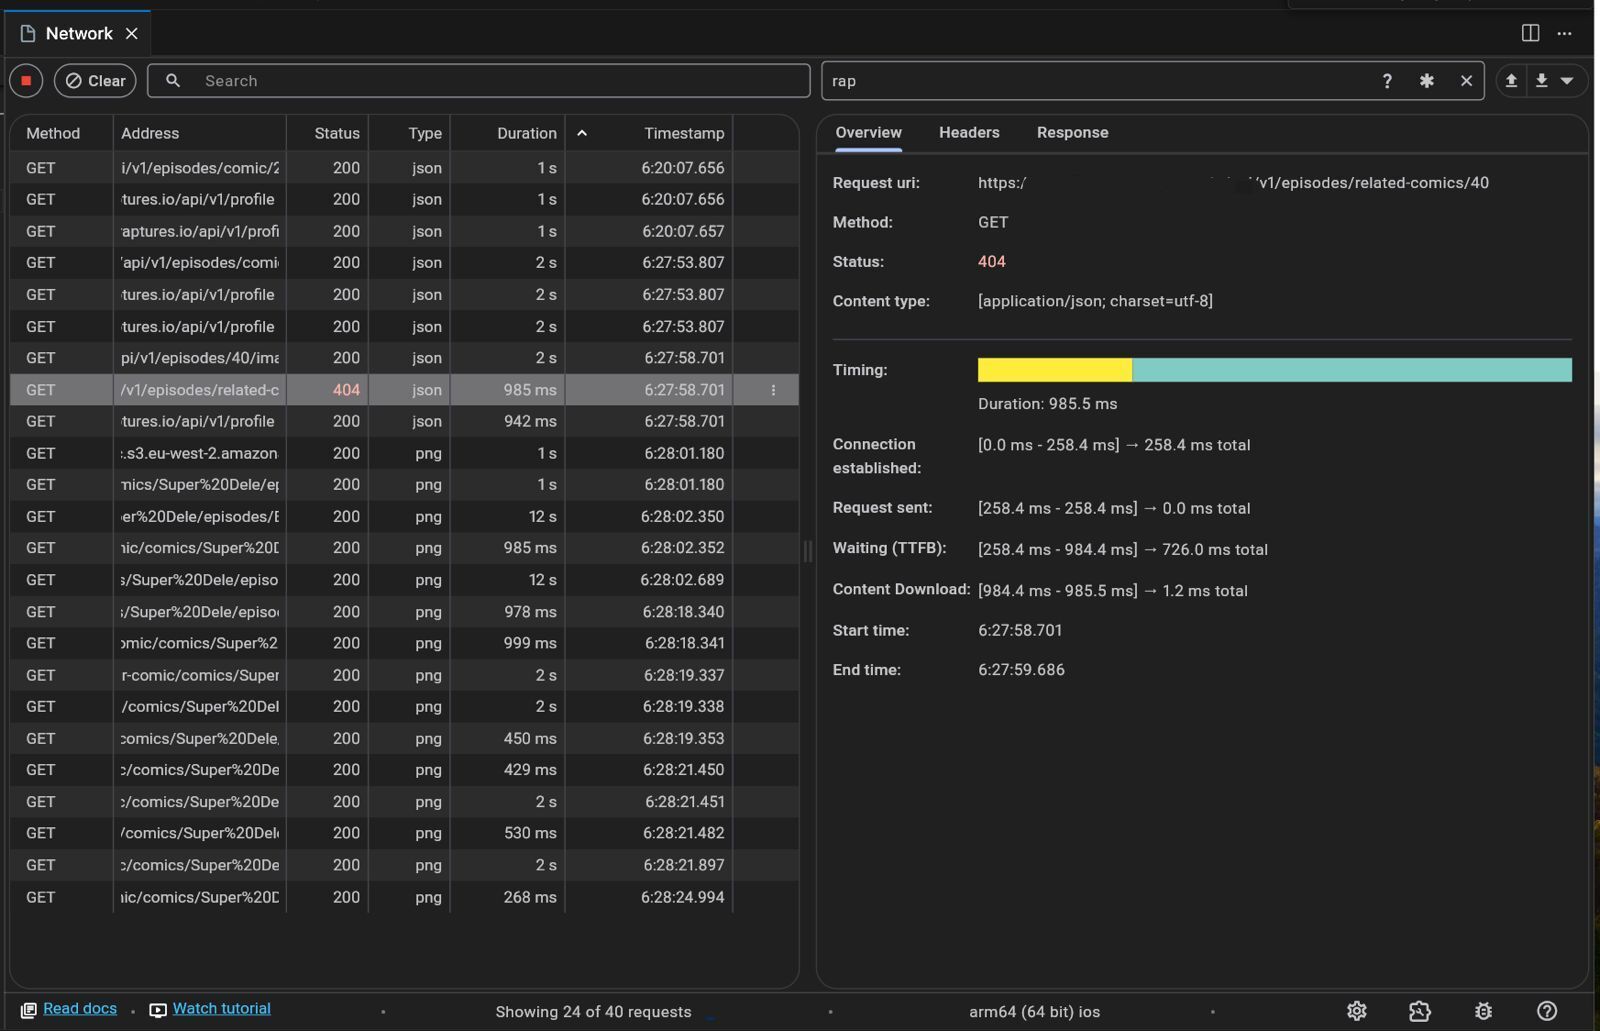1600x1031 pixels.
Task: Click the docs book icon
Action: (x=28, y=1010)
